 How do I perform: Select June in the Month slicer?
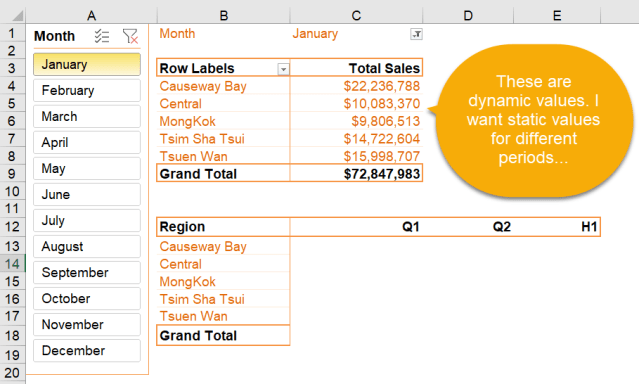click(87, 194)
